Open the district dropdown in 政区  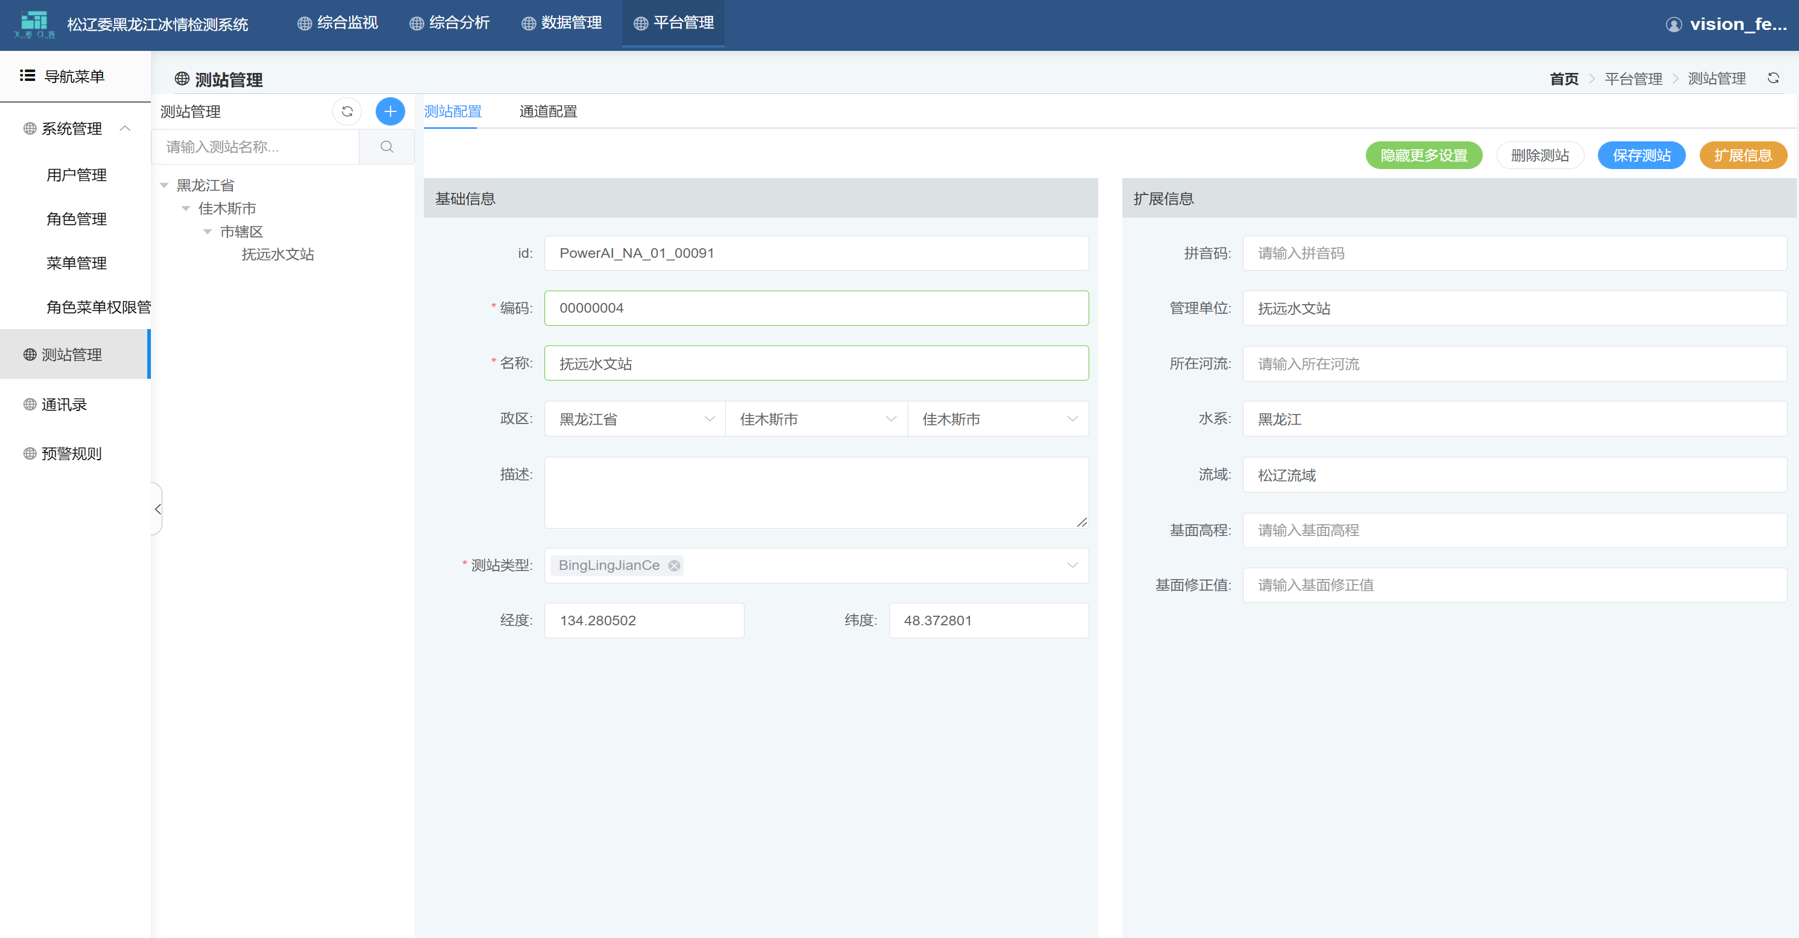[x=998, y=419]
